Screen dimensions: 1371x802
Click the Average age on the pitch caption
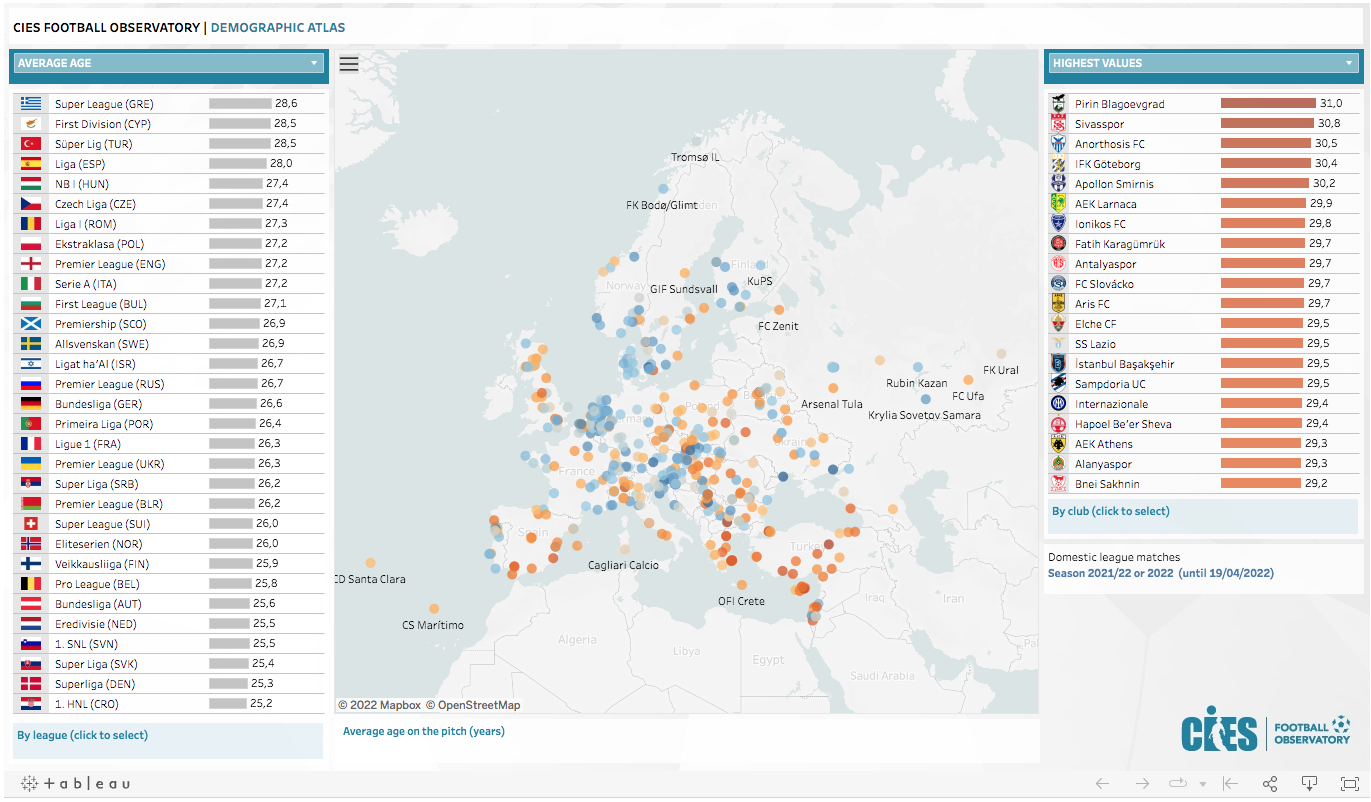tap(424, 731)
